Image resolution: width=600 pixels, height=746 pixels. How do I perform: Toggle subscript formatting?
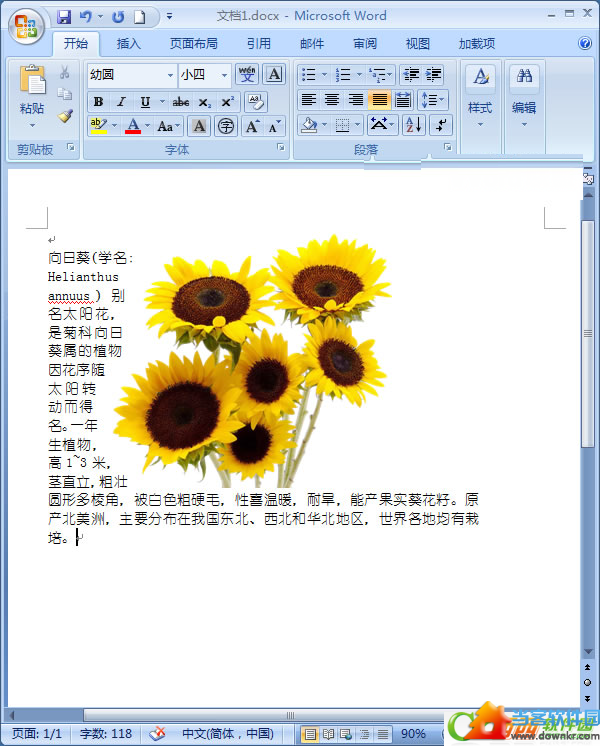point(204,102)
